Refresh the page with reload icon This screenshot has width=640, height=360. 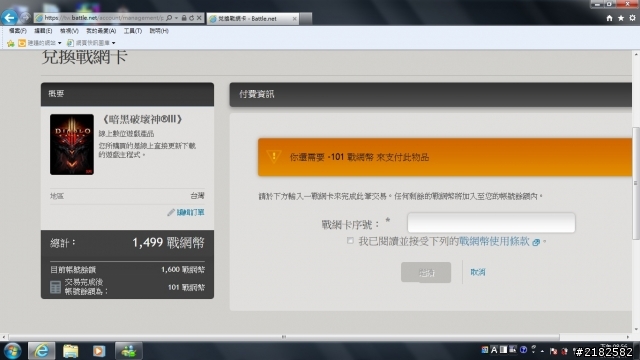click(191, 18)
